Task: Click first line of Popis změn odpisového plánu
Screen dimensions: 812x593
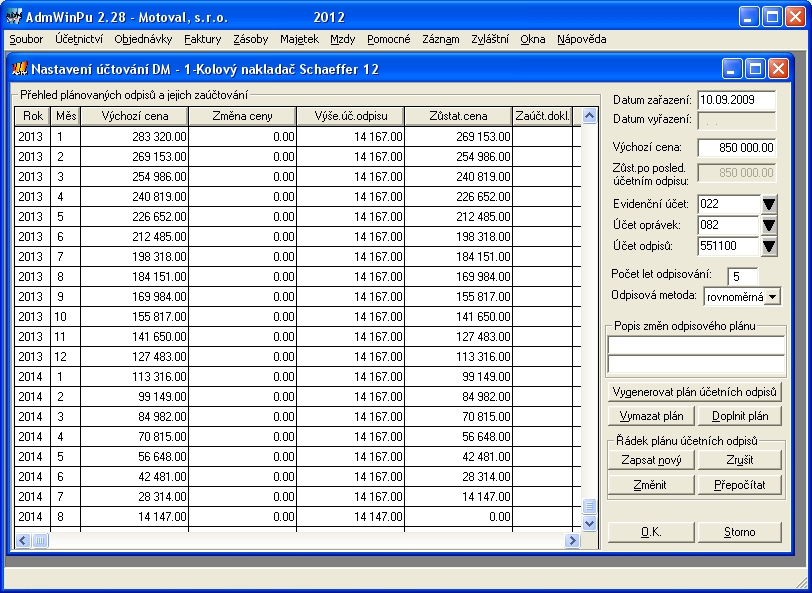Action: [697, 345]
